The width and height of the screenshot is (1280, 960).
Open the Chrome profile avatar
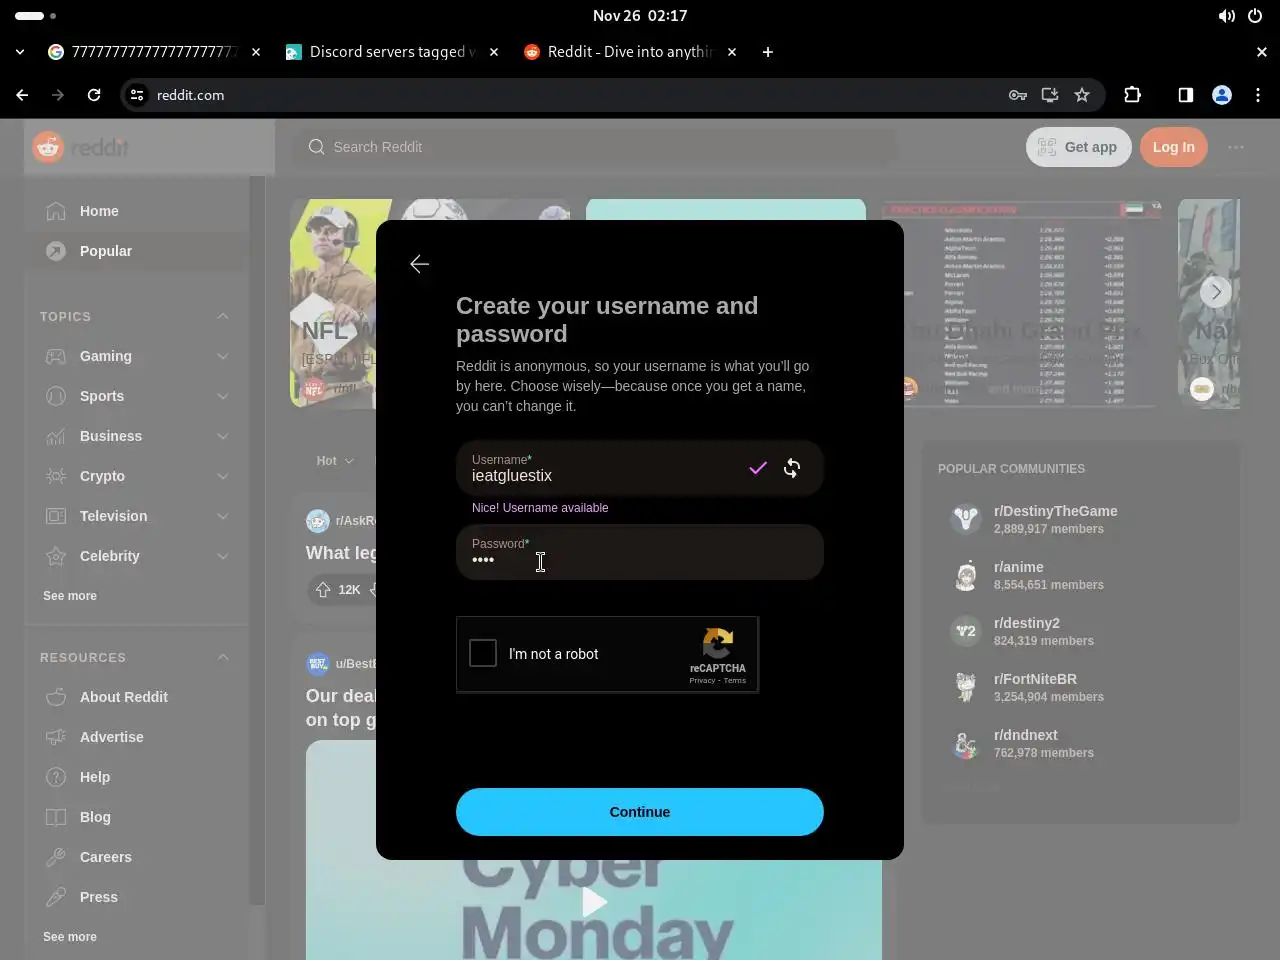click(1221, 95)
